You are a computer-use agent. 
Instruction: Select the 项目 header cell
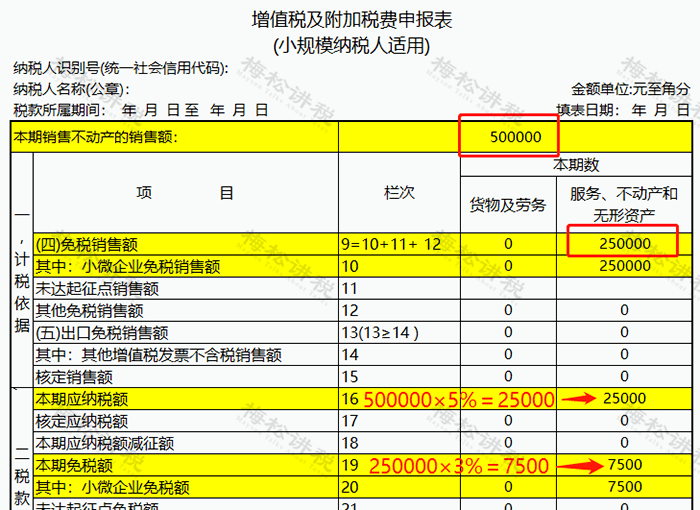click(x=186, y=193)
